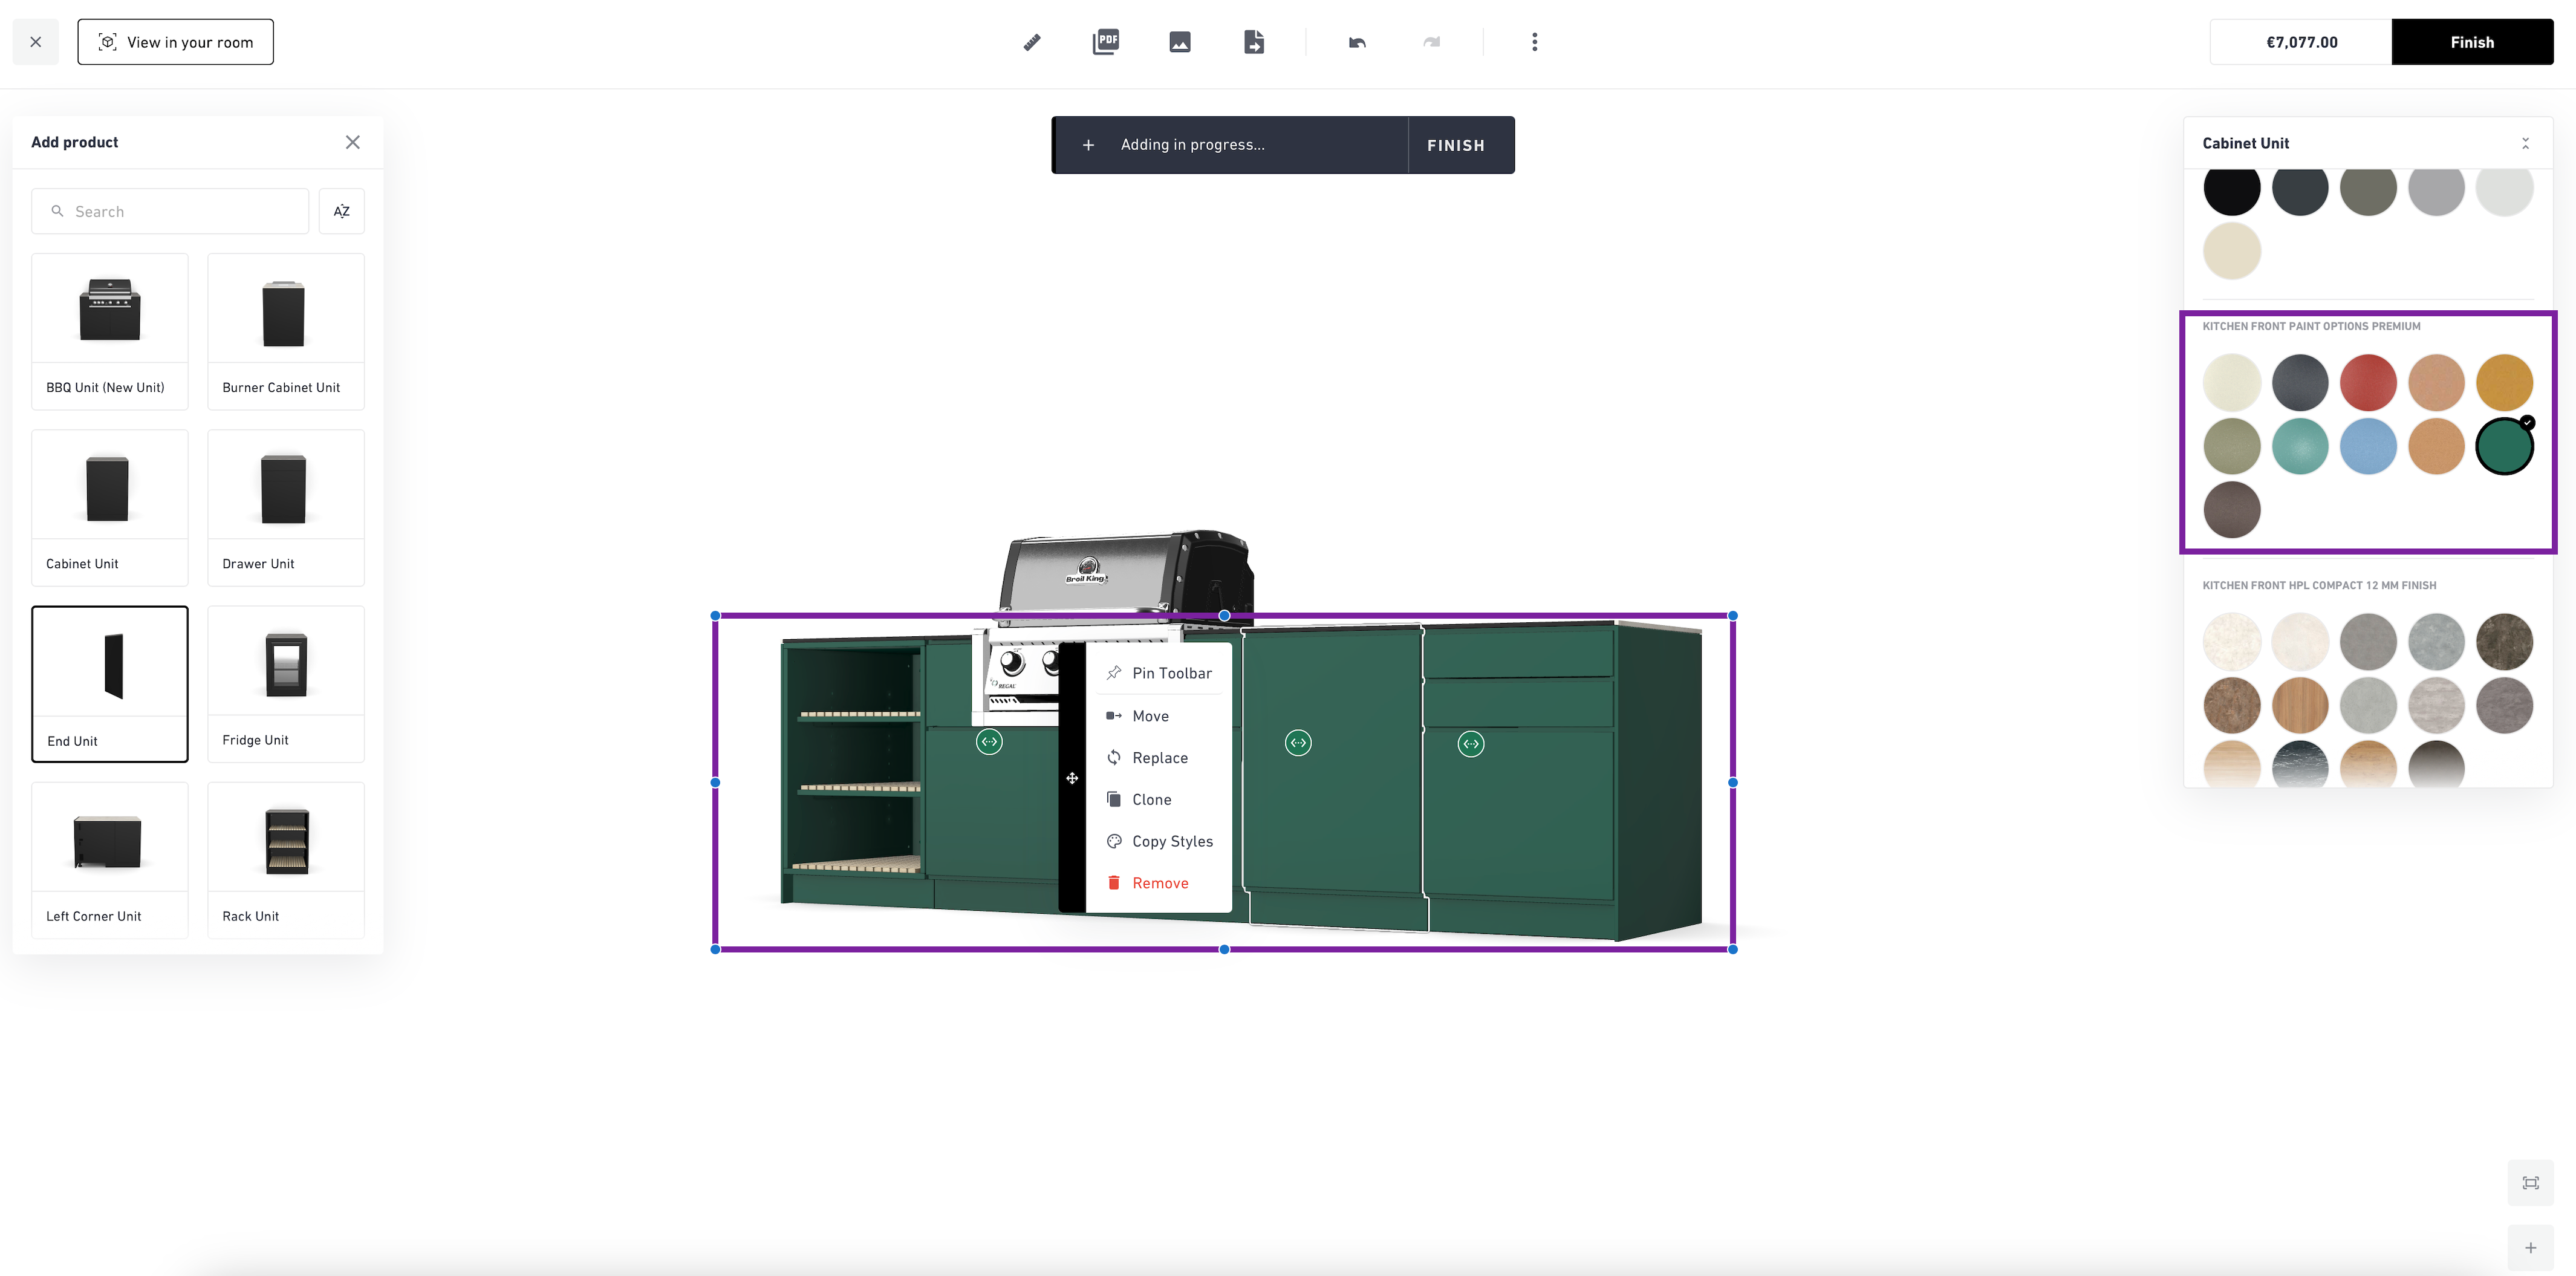This screenshot has width=2576, height=1276.
Task: Click the zoom in plus icon
Action: click(2531, 1248)
